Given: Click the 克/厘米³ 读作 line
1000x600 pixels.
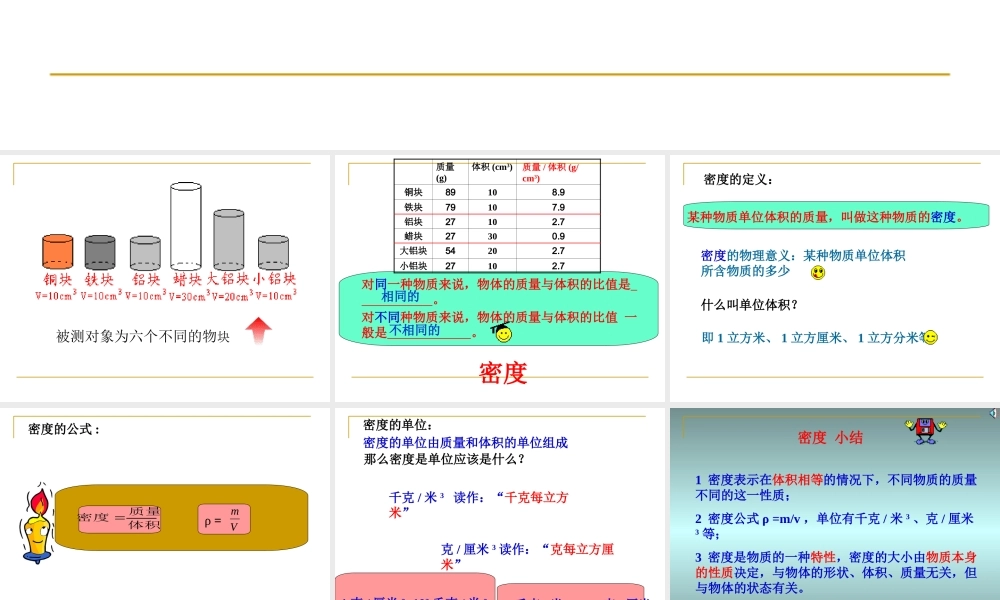Looking at the screenshot, I should pos(527,556).
